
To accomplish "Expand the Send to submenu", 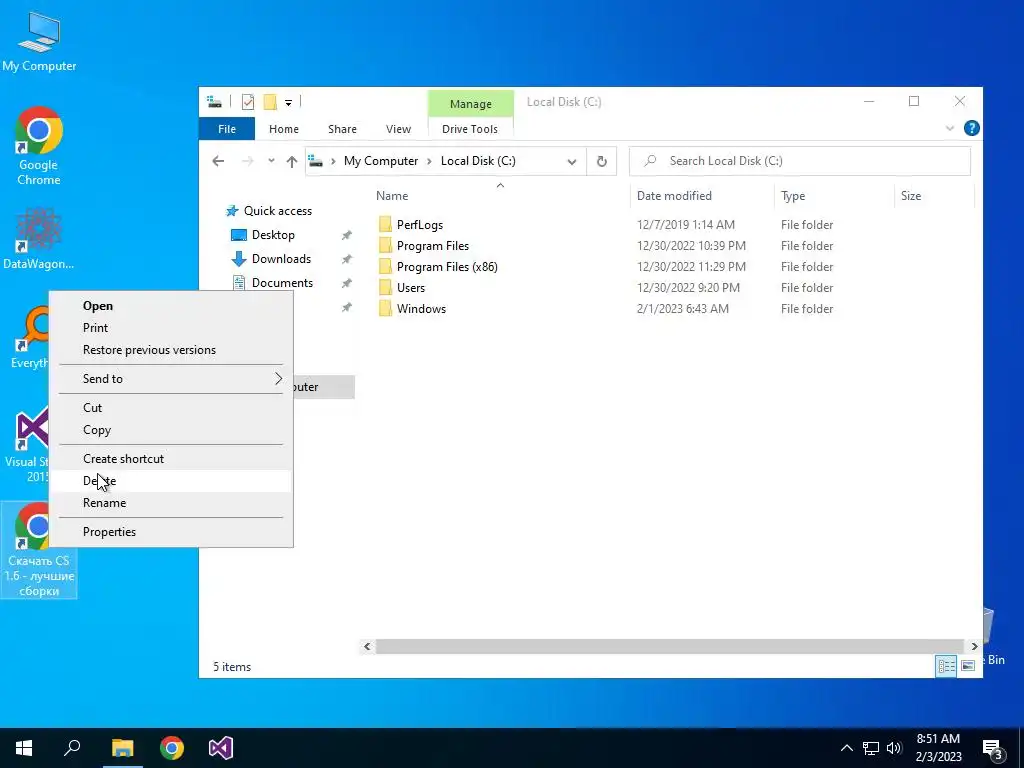I will [x=171, y=379].
